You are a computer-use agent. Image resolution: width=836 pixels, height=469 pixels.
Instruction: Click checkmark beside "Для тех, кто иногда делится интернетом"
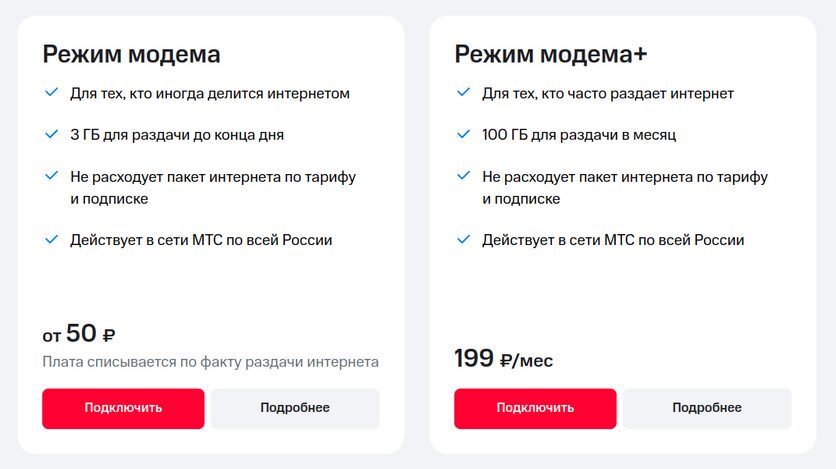click(51, 93)
